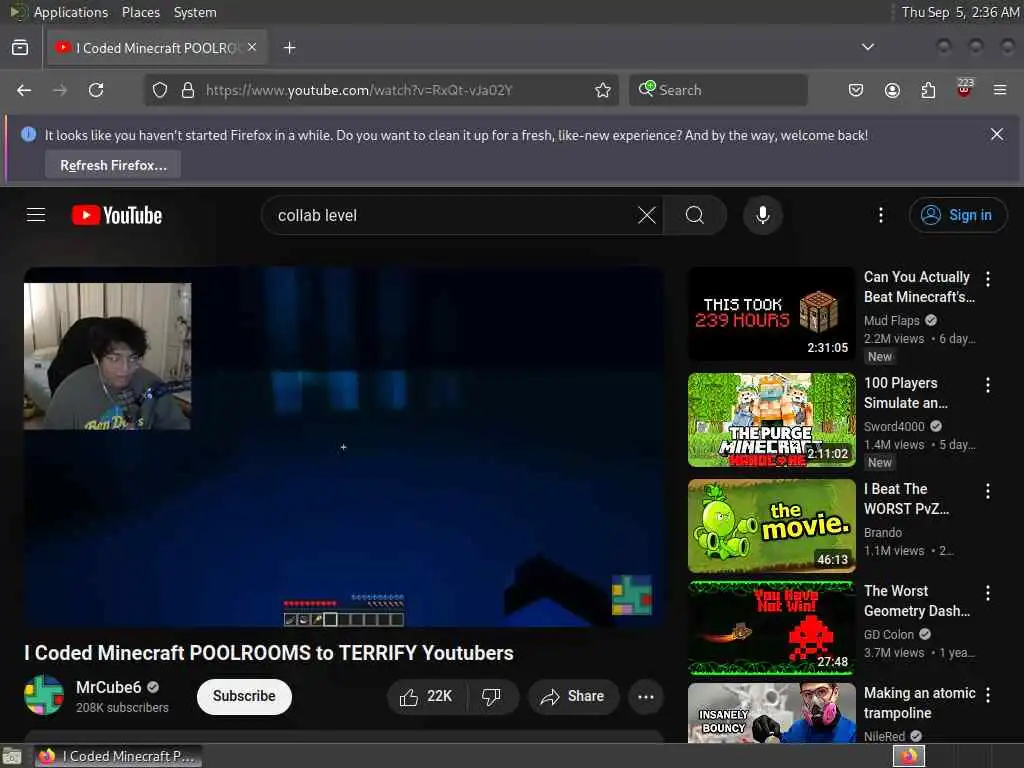Image resolution: width=1024 pixels, height=768 pixels.
Task: Go to YouTube home via the logo
Action: [117, 216]
